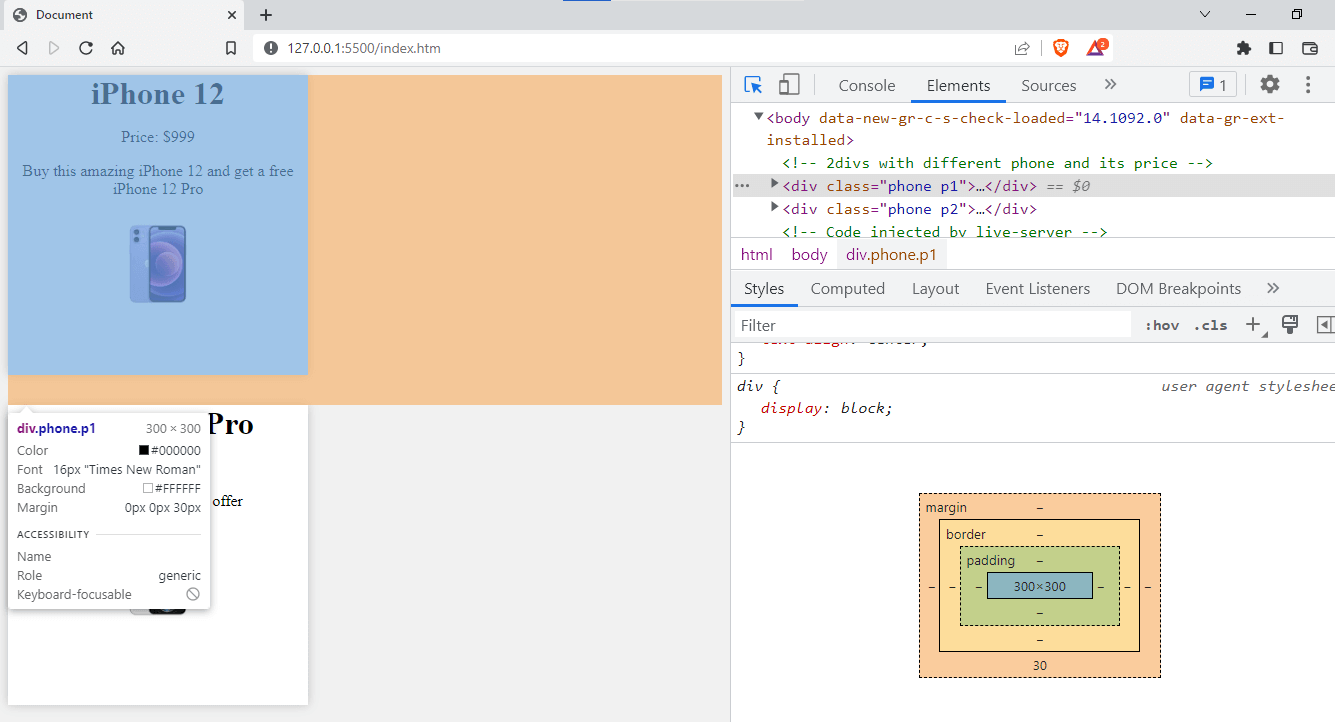Viewport: 1335px width, 722px height.
Task: Click the Brave Shields icon
Action: (x=1060, y=47)
